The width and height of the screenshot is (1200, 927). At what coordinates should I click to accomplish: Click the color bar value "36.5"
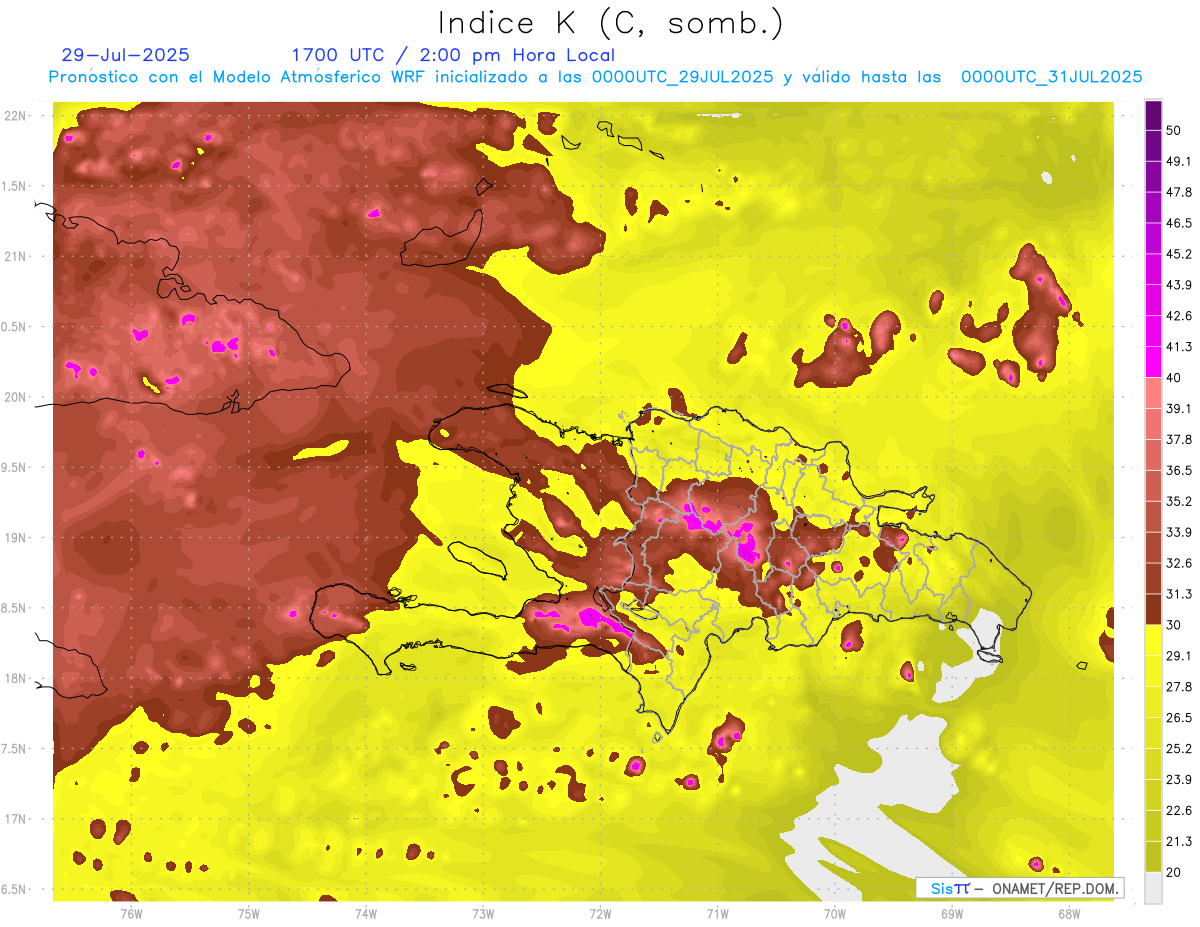pyautogui.click(x=1179, y=470)
